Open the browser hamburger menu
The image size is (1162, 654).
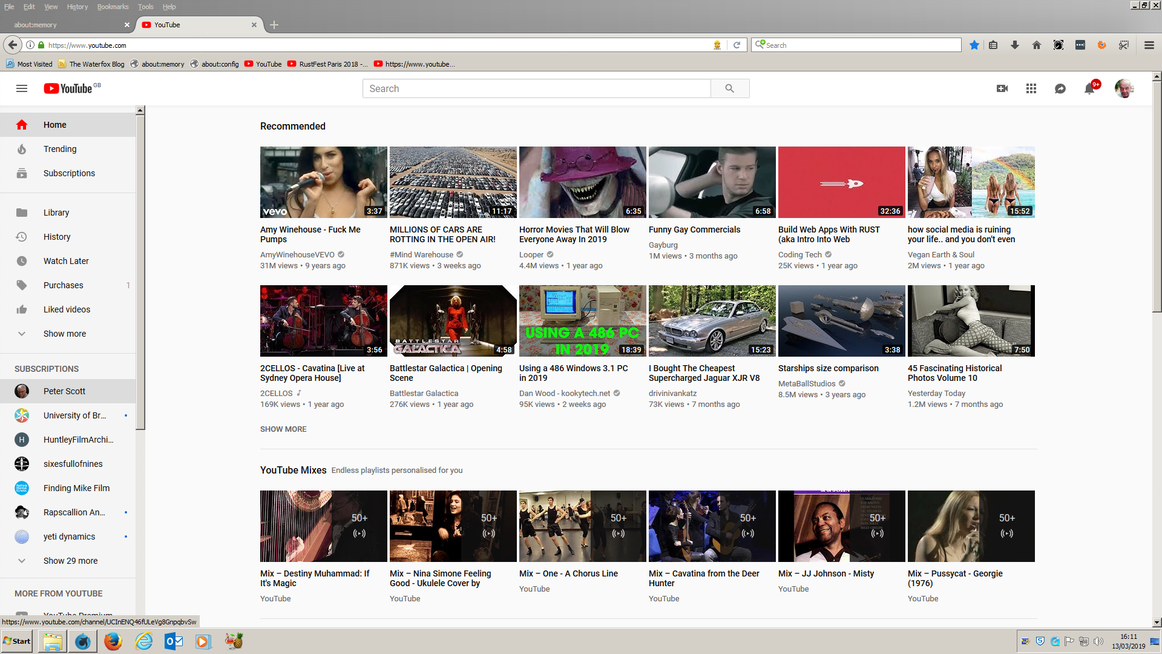[x=1149, y=45]
